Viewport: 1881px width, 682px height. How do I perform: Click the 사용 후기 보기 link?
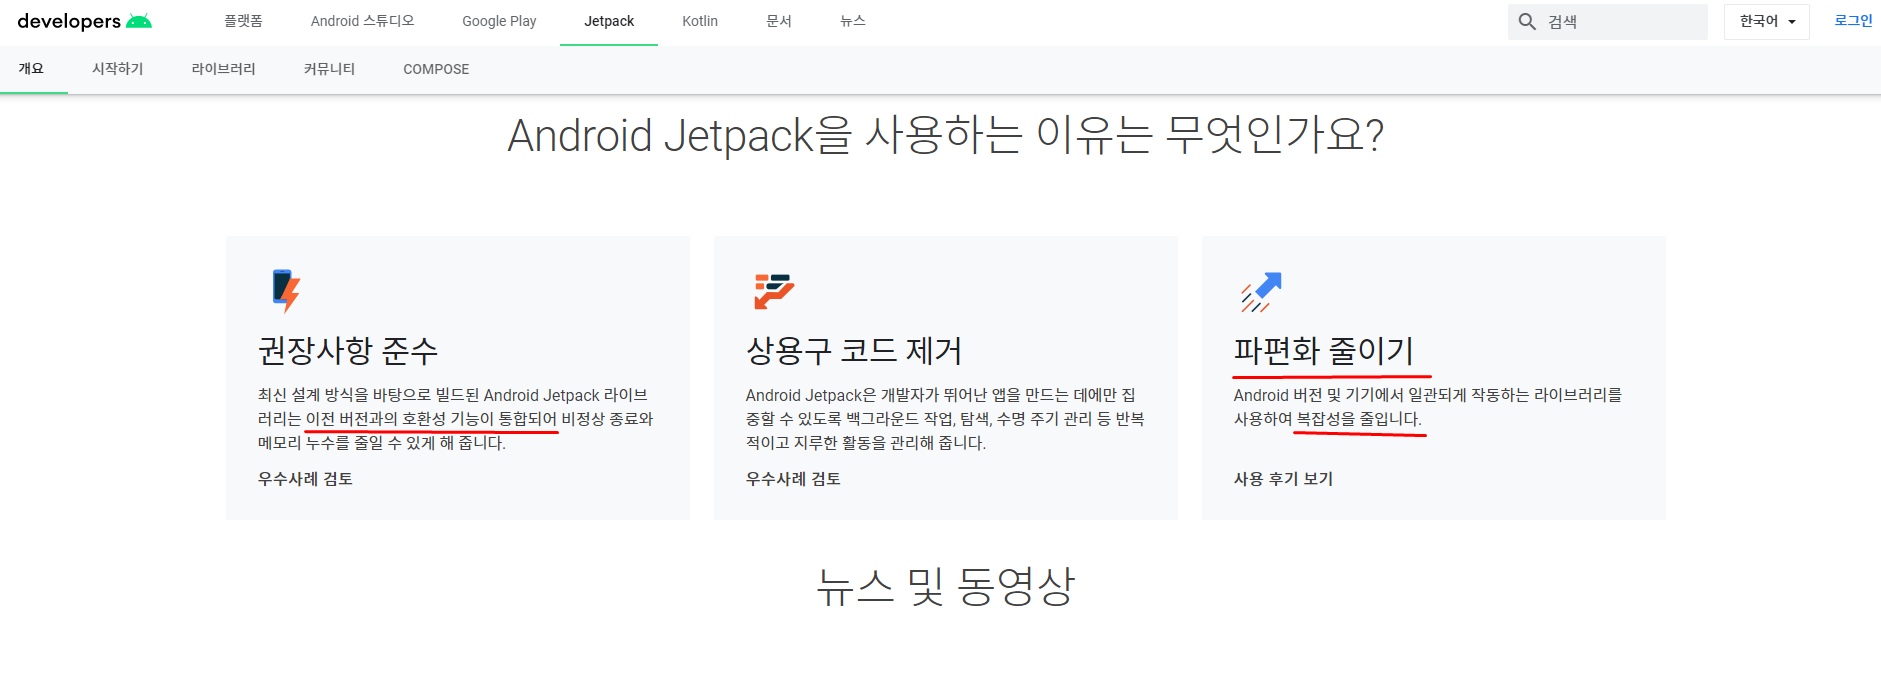1283,479
